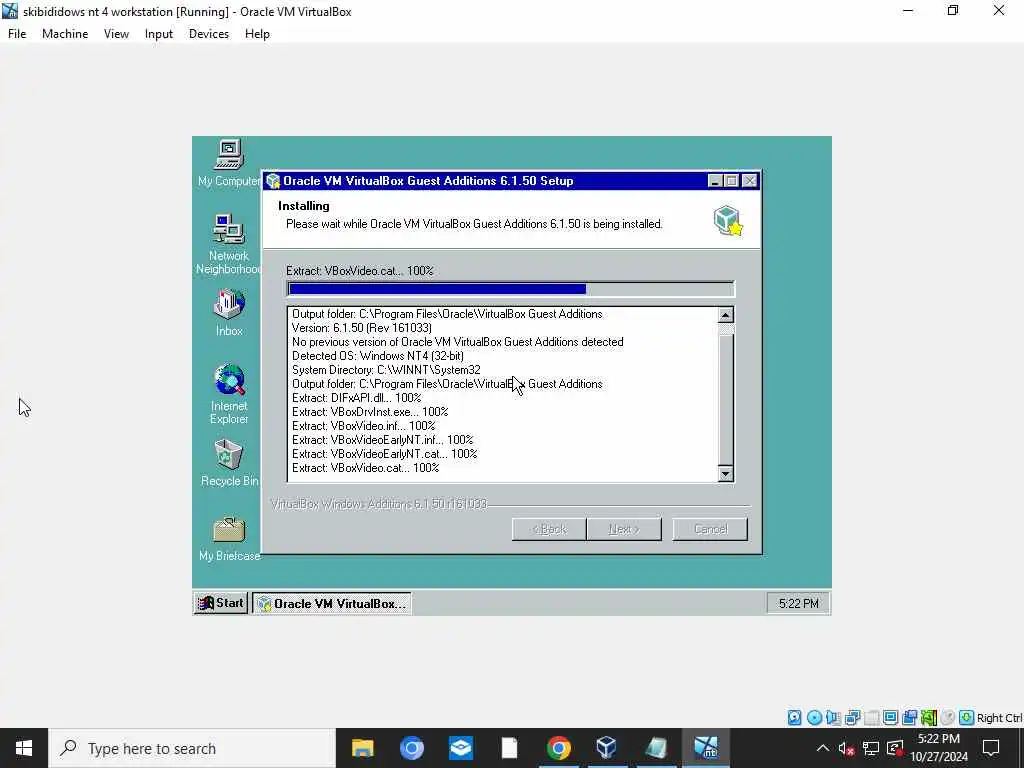Open the white document icon on host taskbar
The image size is (1024, 768).
[509, 748]
